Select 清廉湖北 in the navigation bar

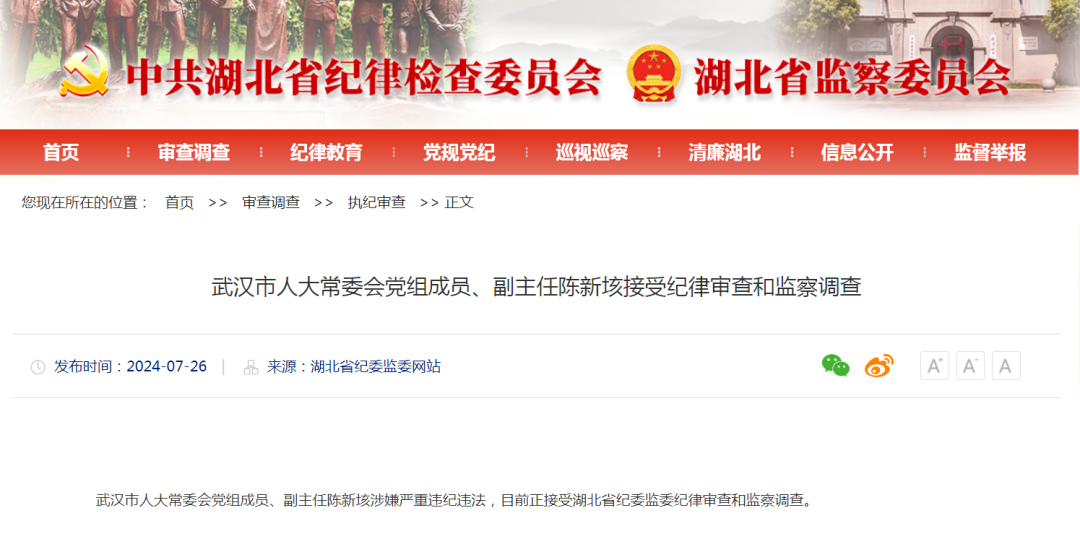click(x=724, y=152)
